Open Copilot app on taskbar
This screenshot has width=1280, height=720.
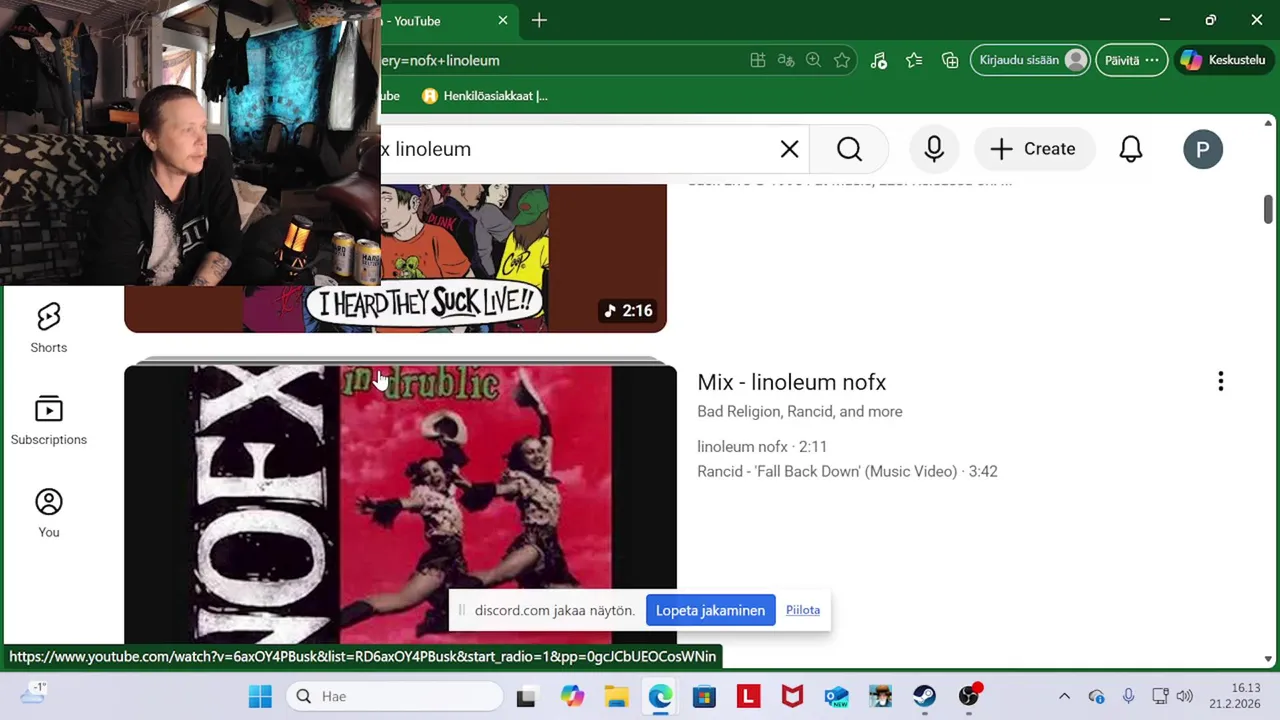pos(572,696)
